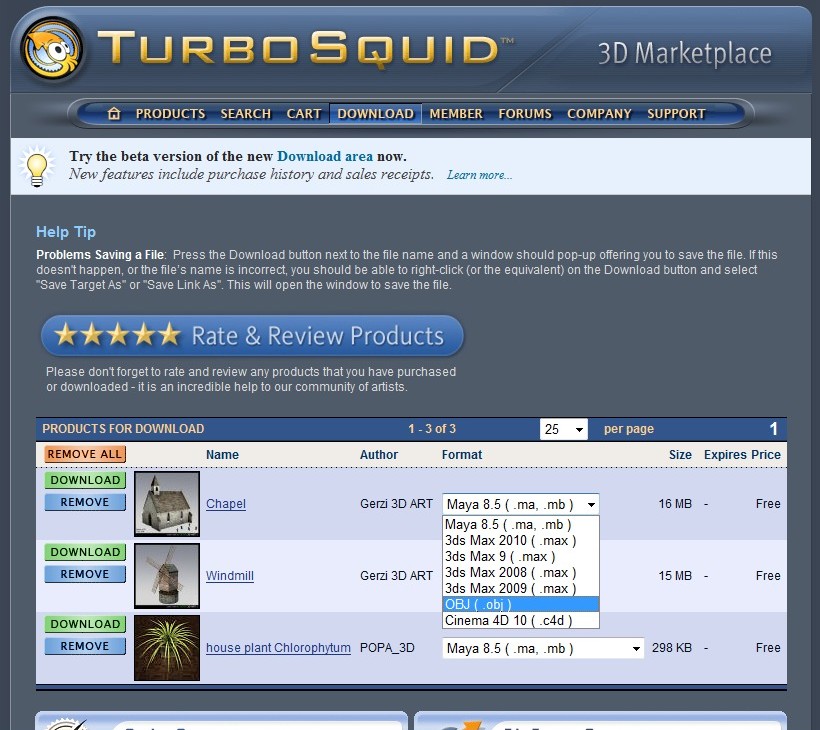Viewport: 820px width, 730px height.
Task: Choose Cinema 4D 10 (.c4d) option
Action: coord(521,621)
